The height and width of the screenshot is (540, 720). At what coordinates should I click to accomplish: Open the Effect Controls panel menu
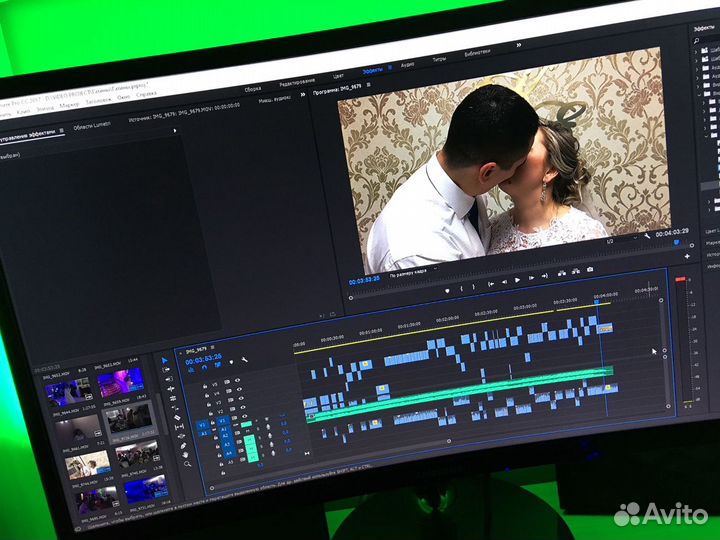62,130
